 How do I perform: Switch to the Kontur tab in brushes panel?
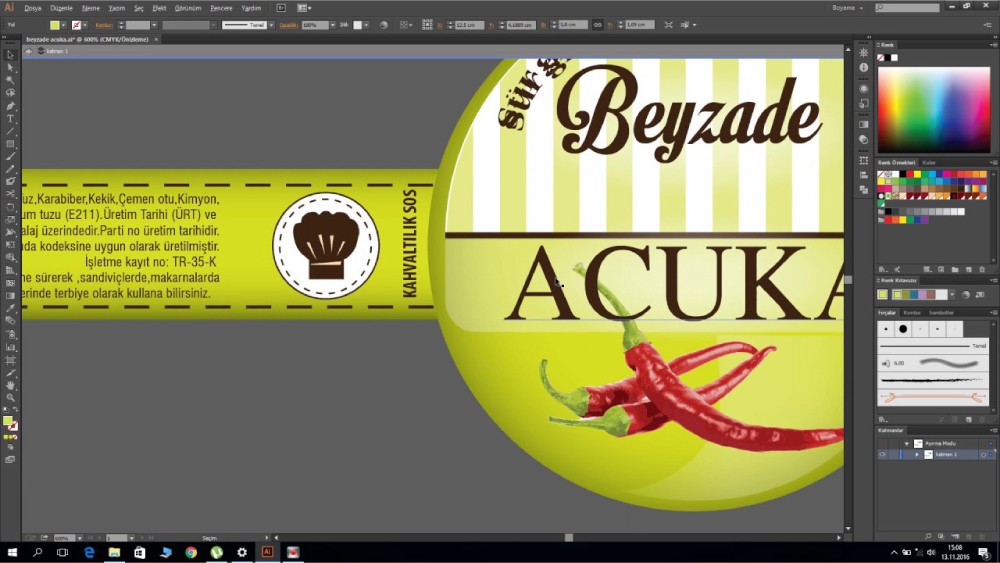[x=912, y=312]
